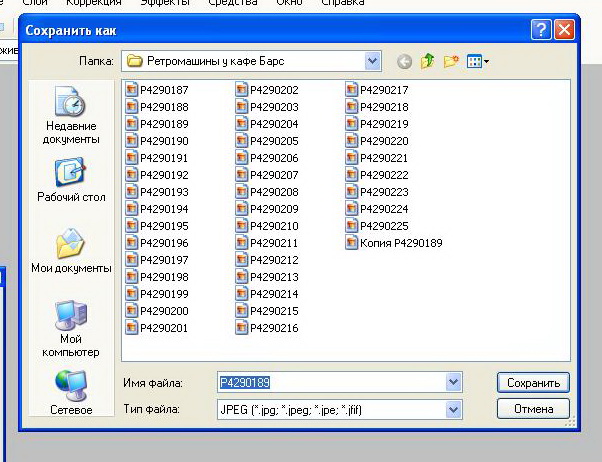
Task: Open Мои документы shortcut
Action: click(x=70, y=251)
